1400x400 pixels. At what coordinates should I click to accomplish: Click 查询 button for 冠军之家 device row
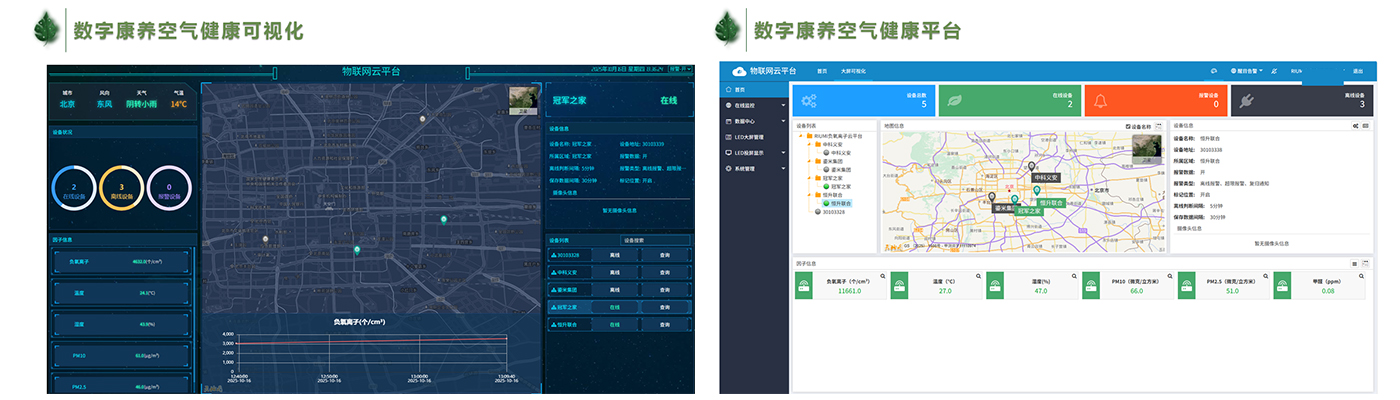tap(664, 307)
